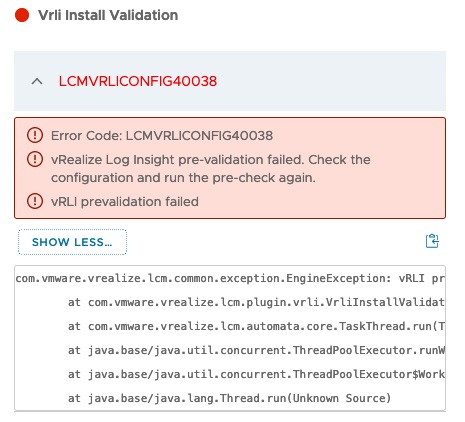Click the EngineException stack trace line
This screenshot has height=422, width=465.
[x=230, y=278]
